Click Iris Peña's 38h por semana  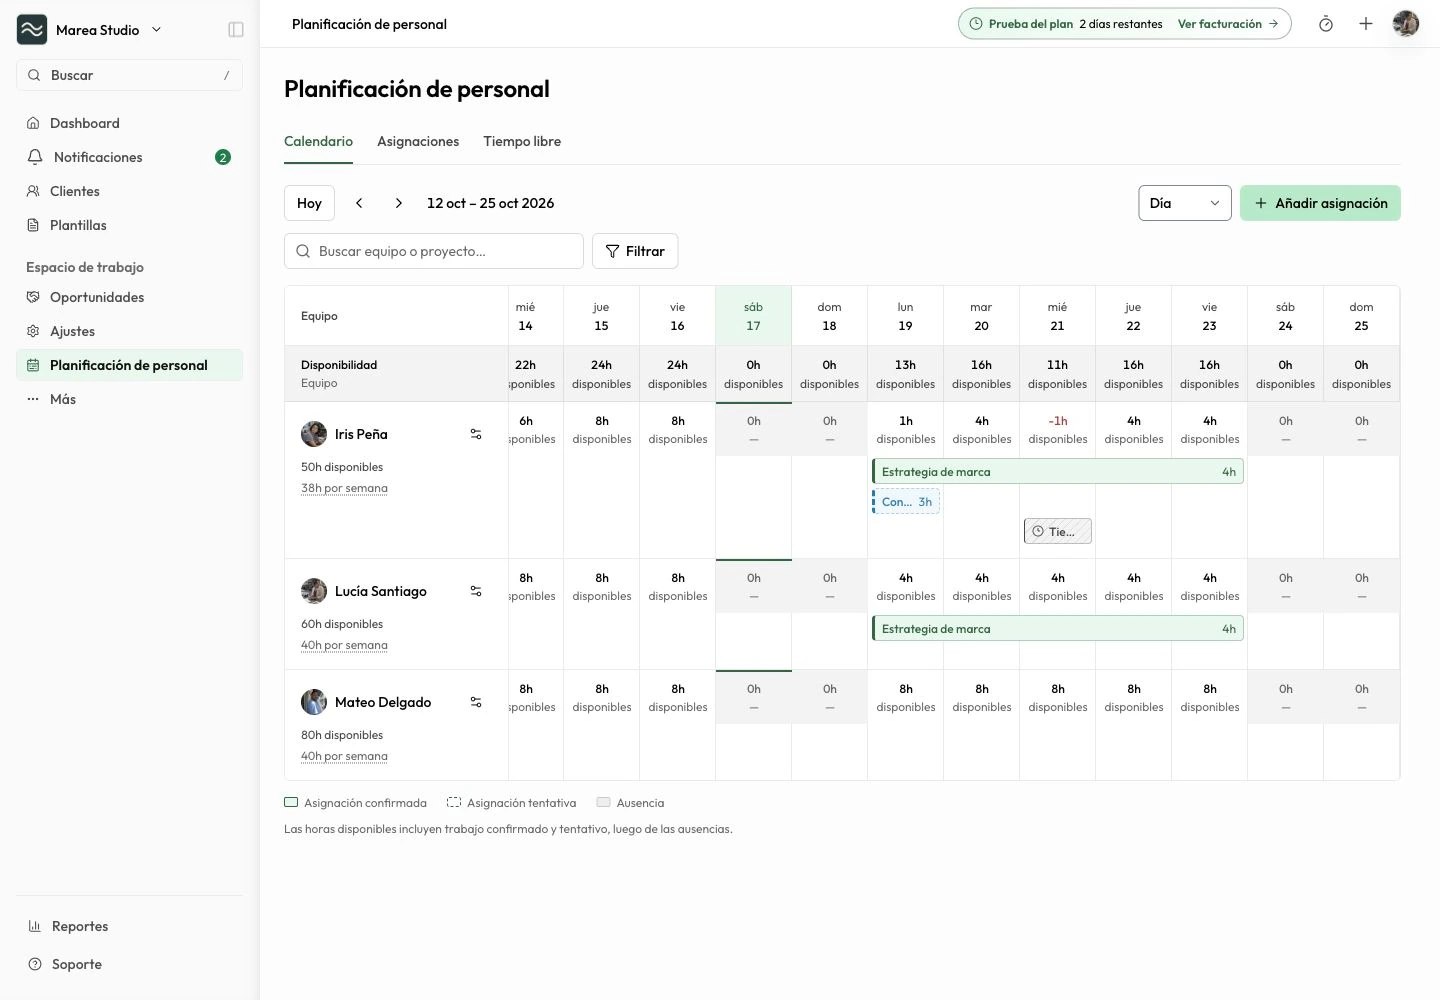(344, 488)
